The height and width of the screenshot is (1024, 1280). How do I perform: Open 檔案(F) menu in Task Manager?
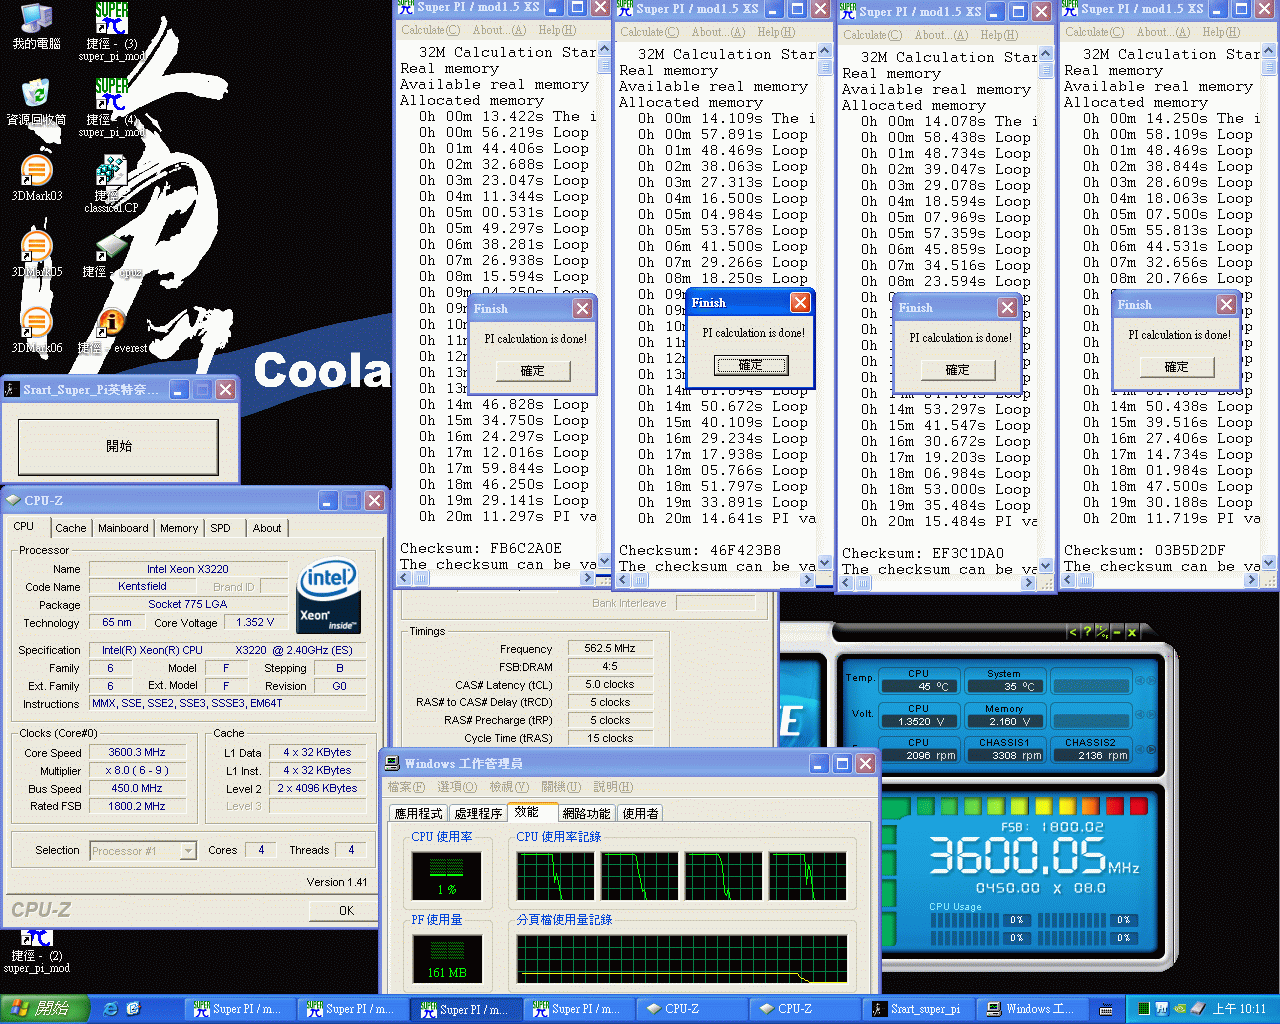(406, 787)
